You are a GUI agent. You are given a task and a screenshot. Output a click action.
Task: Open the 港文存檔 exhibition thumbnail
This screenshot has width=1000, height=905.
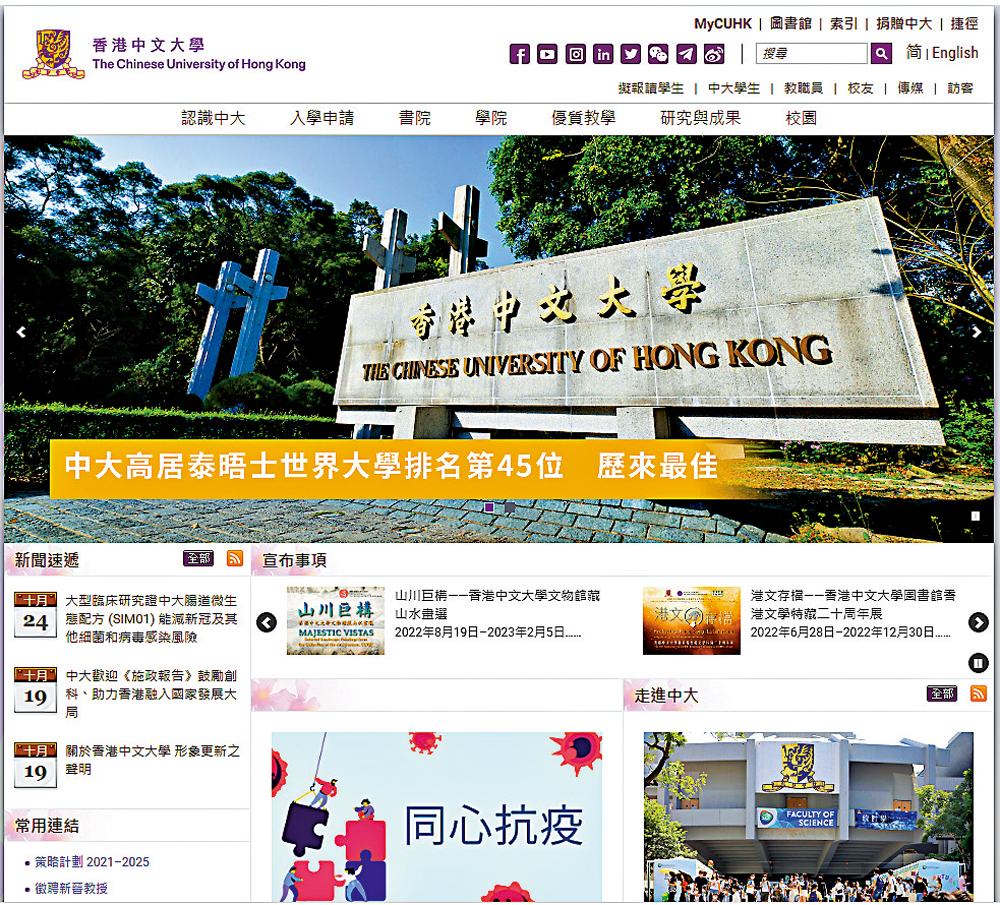pyautogui.click(x=691, y=621)
